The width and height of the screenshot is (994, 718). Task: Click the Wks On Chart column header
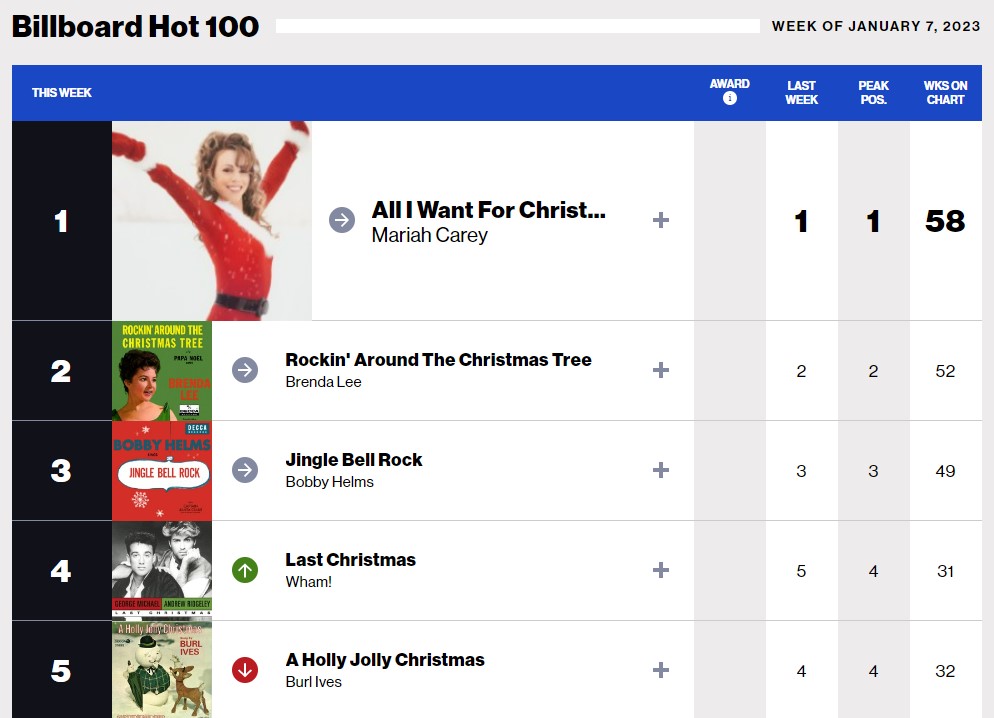(x=945, y=93)
